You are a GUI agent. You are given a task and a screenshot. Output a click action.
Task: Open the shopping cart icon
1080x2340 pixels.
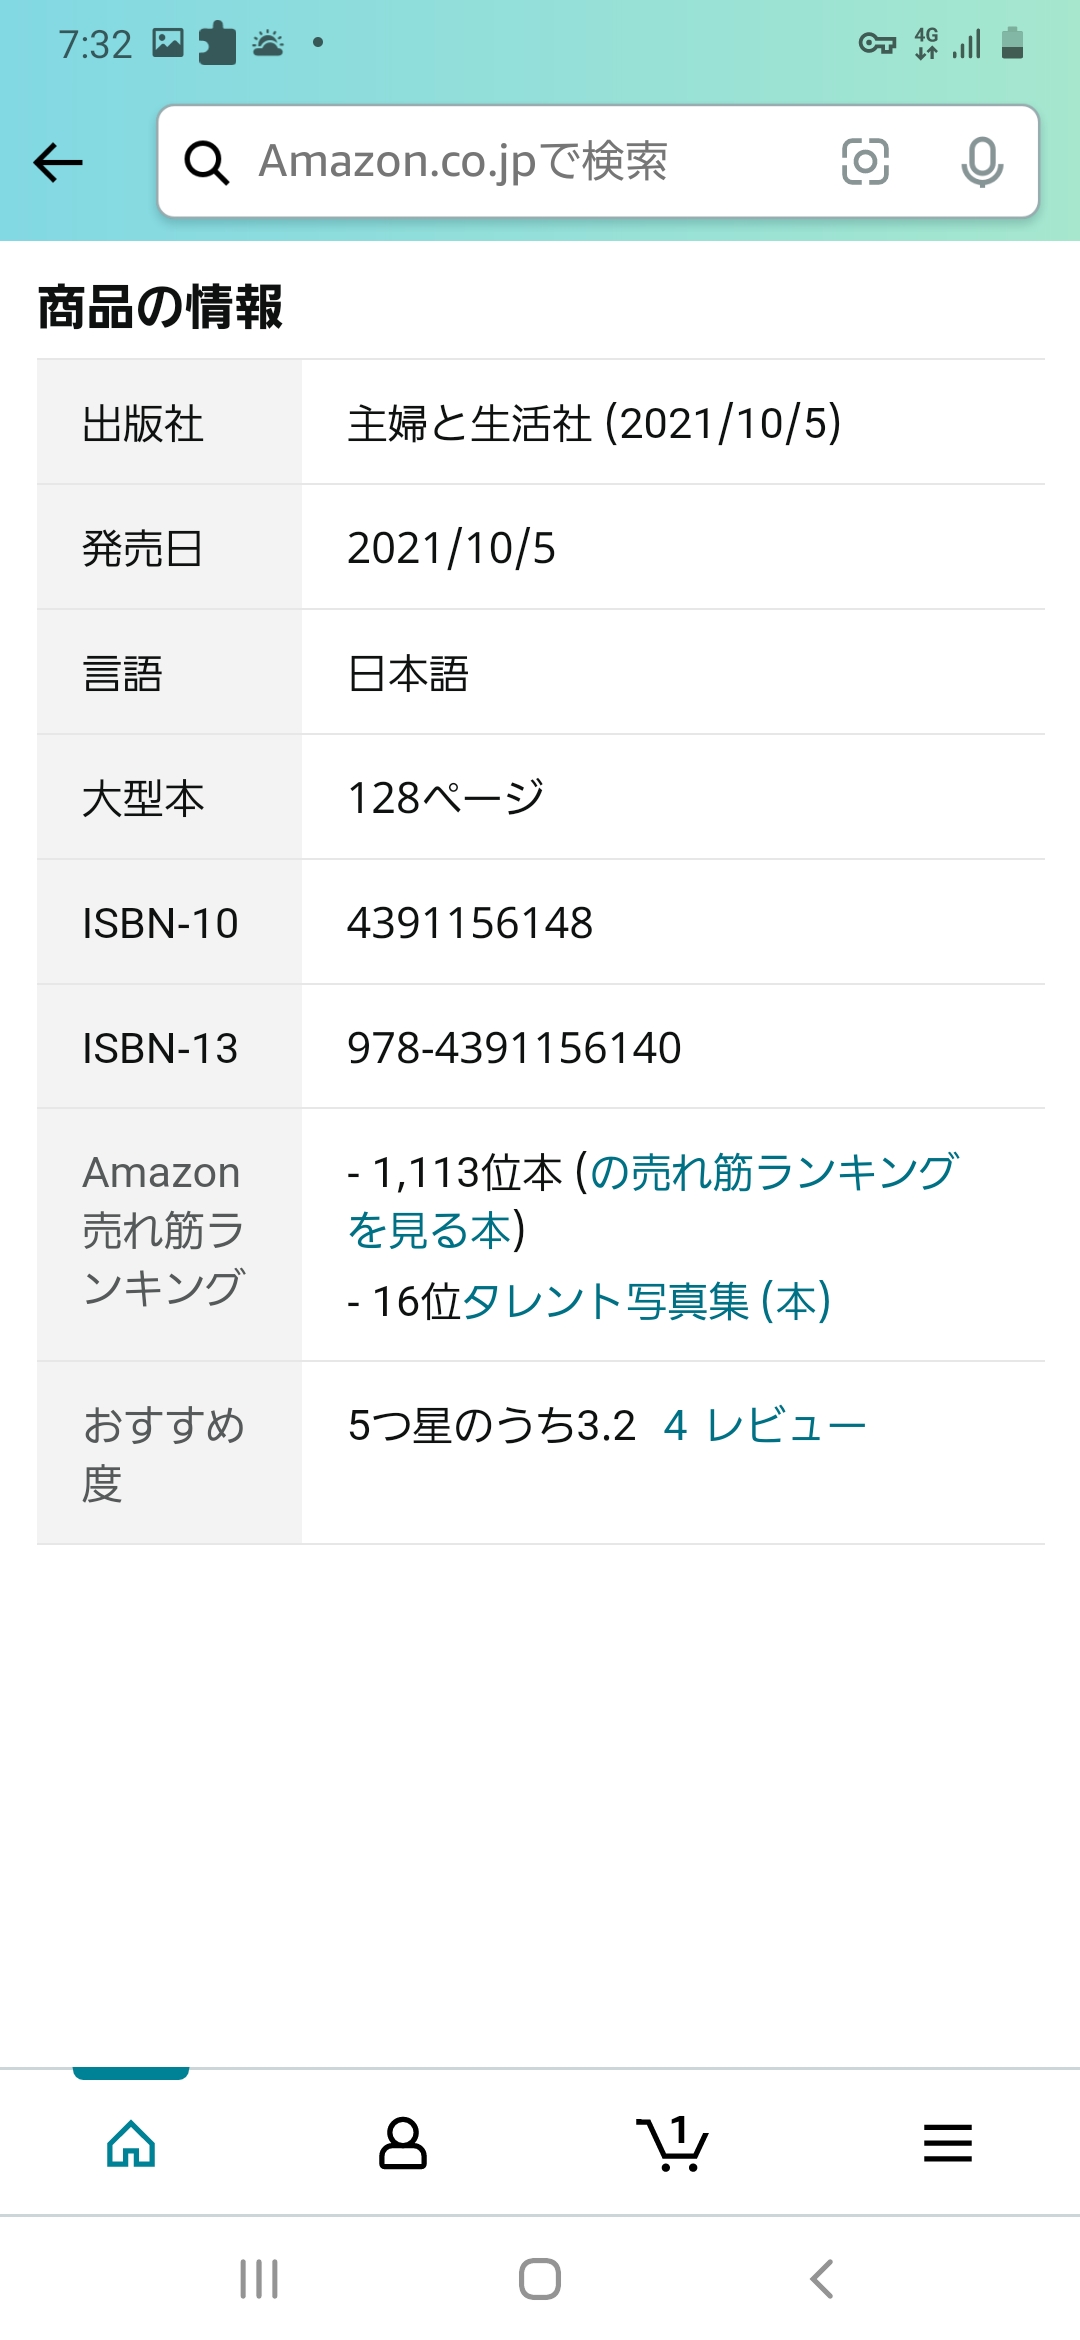tap(672, 2143)
